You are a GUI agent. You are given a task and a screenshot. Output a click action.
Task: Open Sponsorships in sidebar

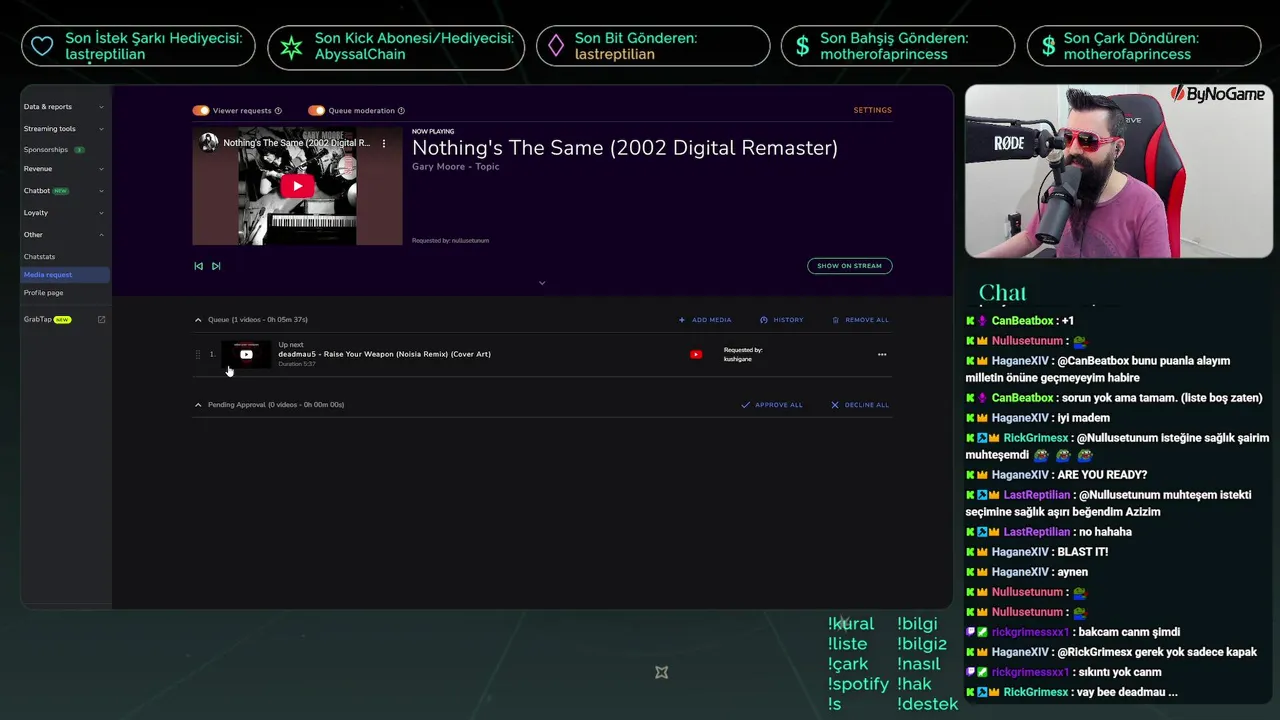click(46, 150)
